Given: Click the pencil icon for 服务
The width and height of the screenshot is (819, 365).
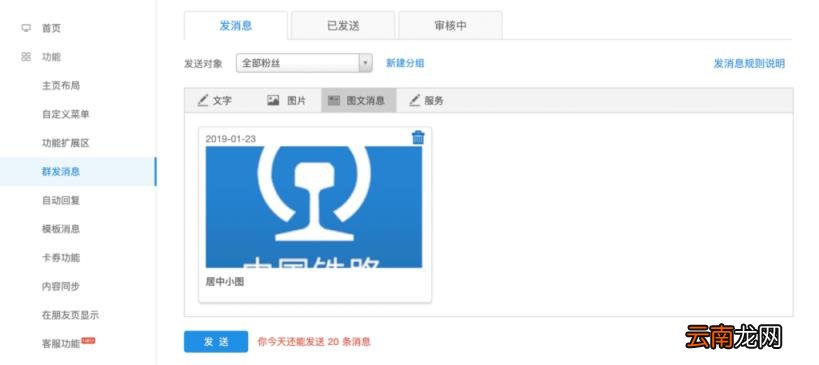Looking at the screenshot, I should point(415,100).
